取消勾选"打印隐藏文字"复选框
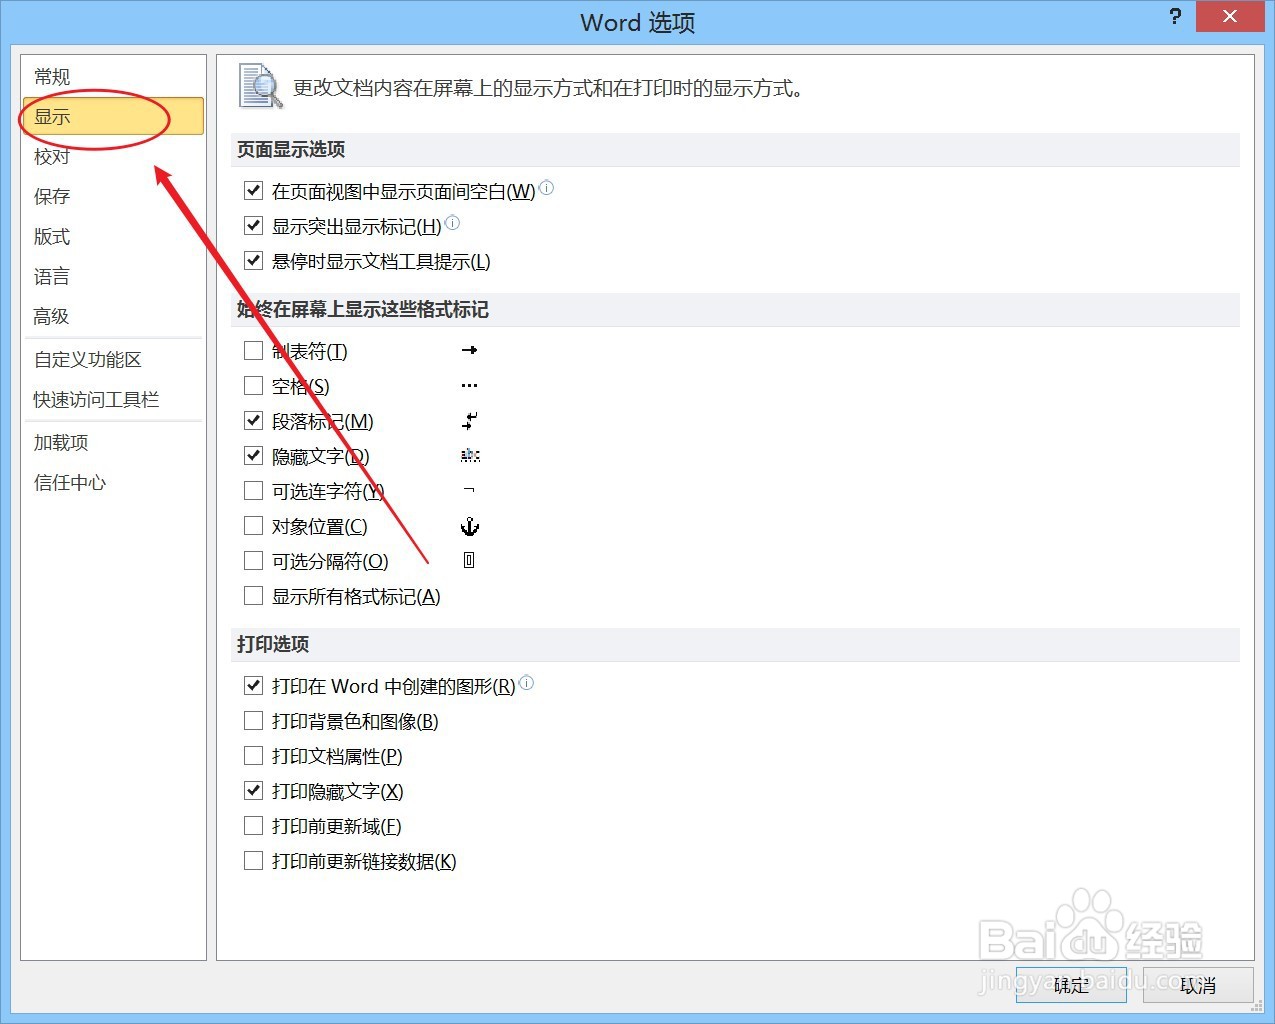The width and height of the screenshot is (1275, 1024). pos(253,790)
